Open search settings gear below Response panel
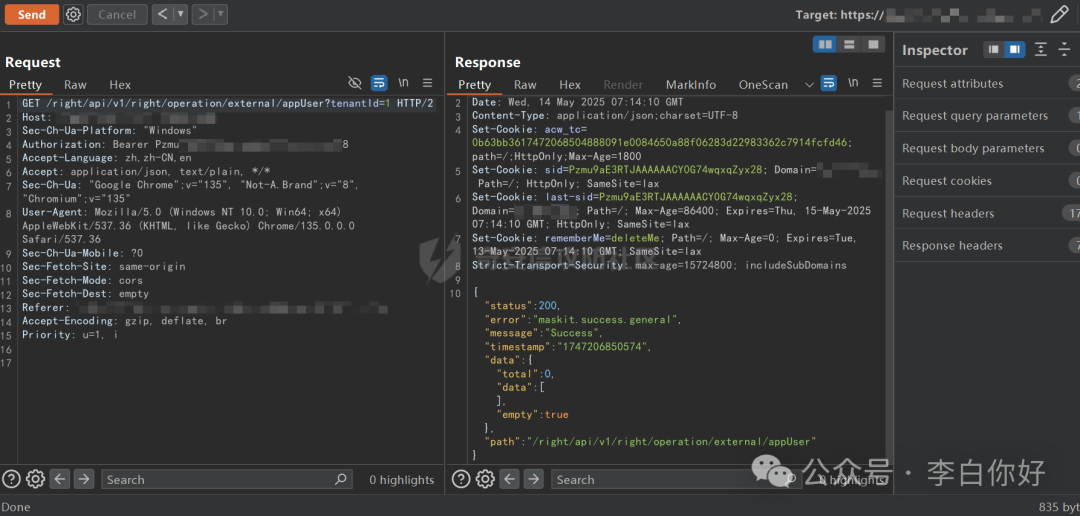The image size is (1080, 516). (485, 479)
